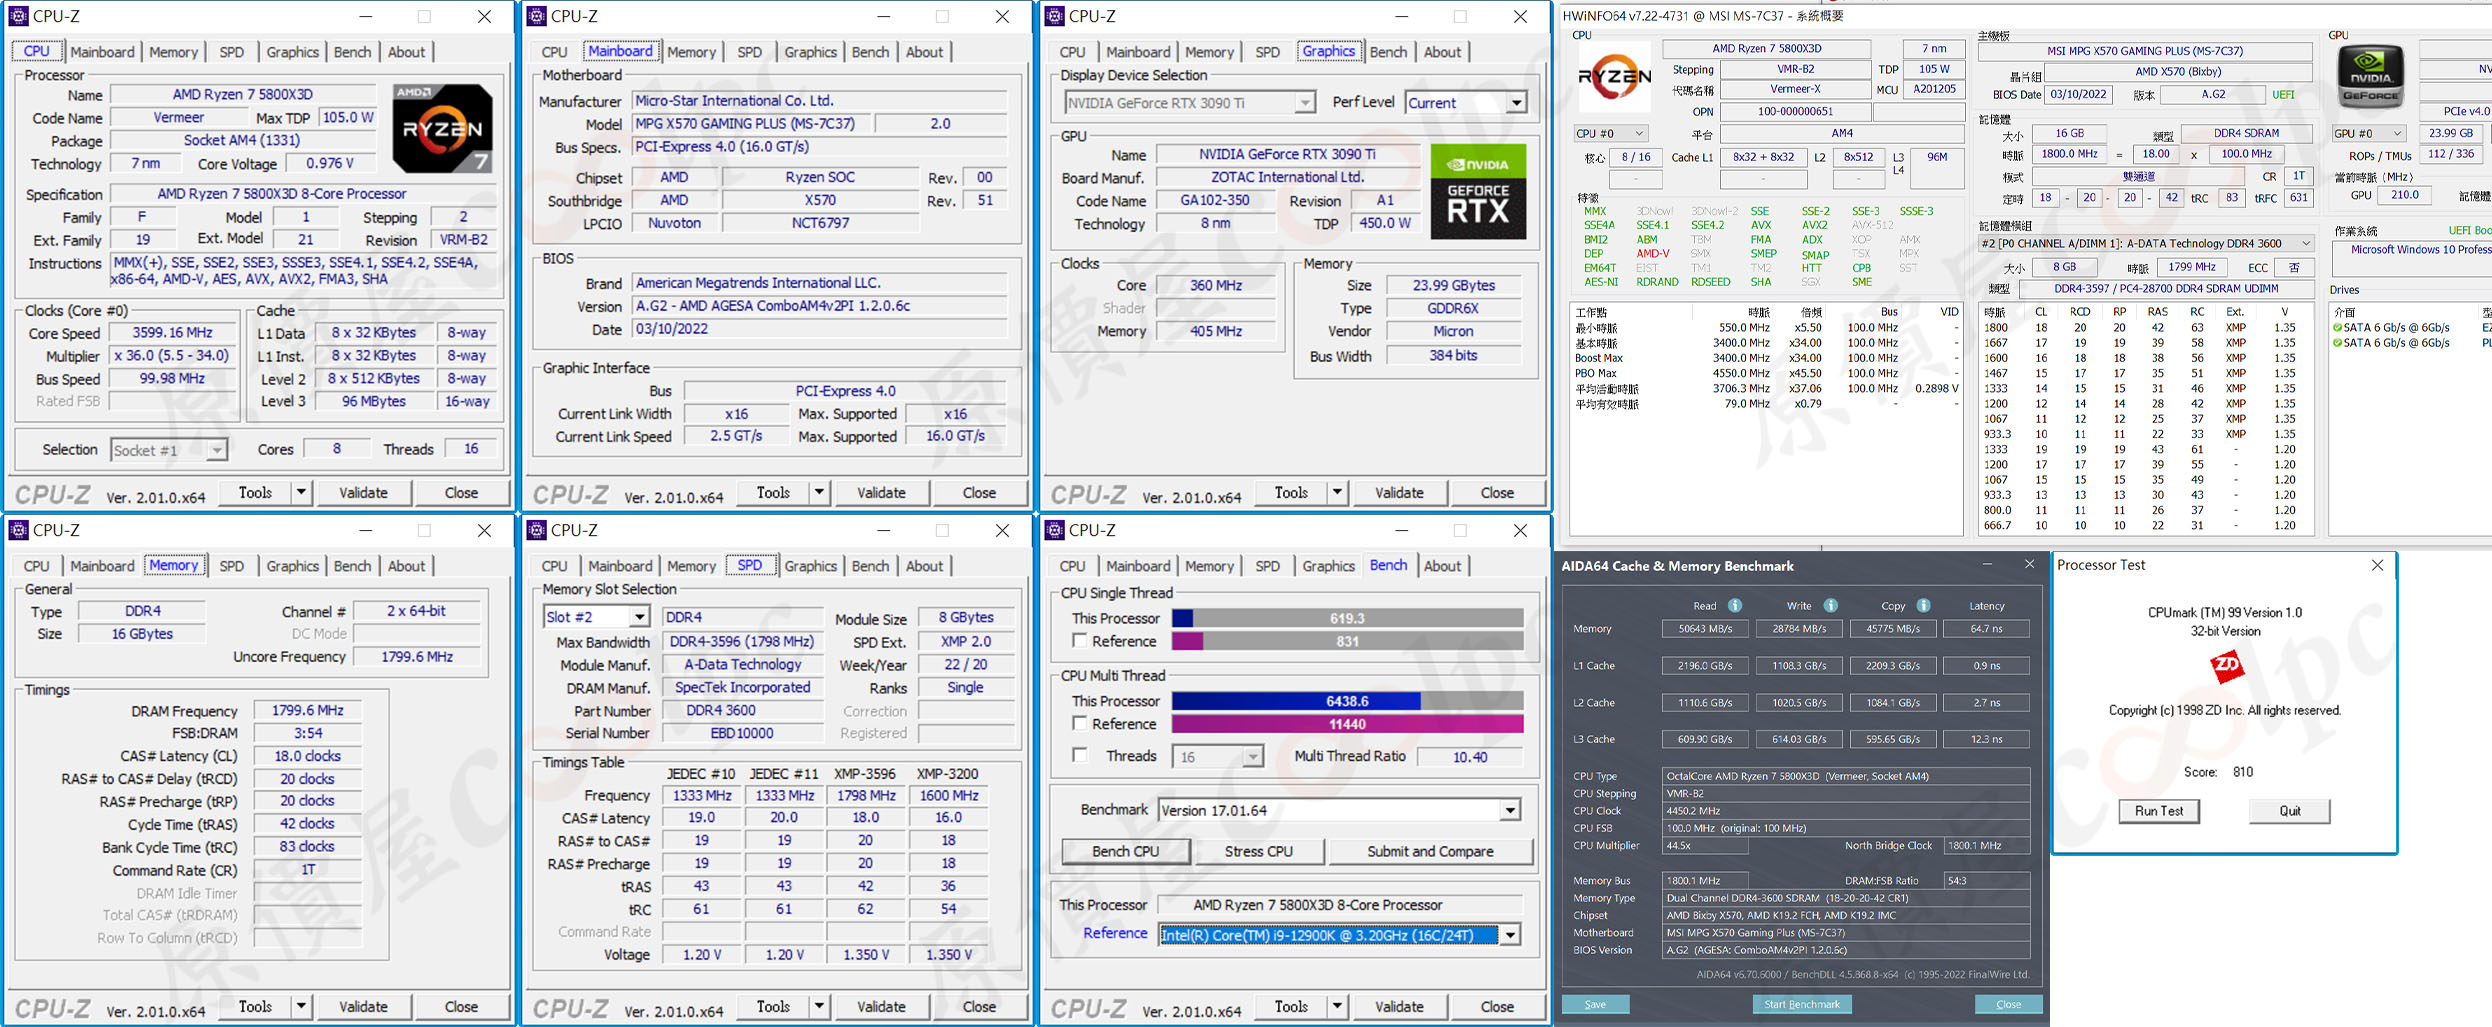Click the NVIDIA GeForce RTX logo in CPU-Z

tap(1478, 191)
